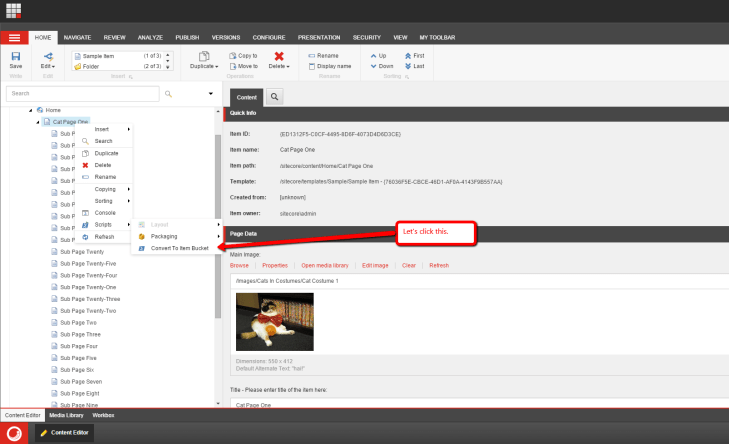Click the Convert To Item Bucket icon
Image resolution: width=729 pixels, height=444 pixels.
coord(142,248)
